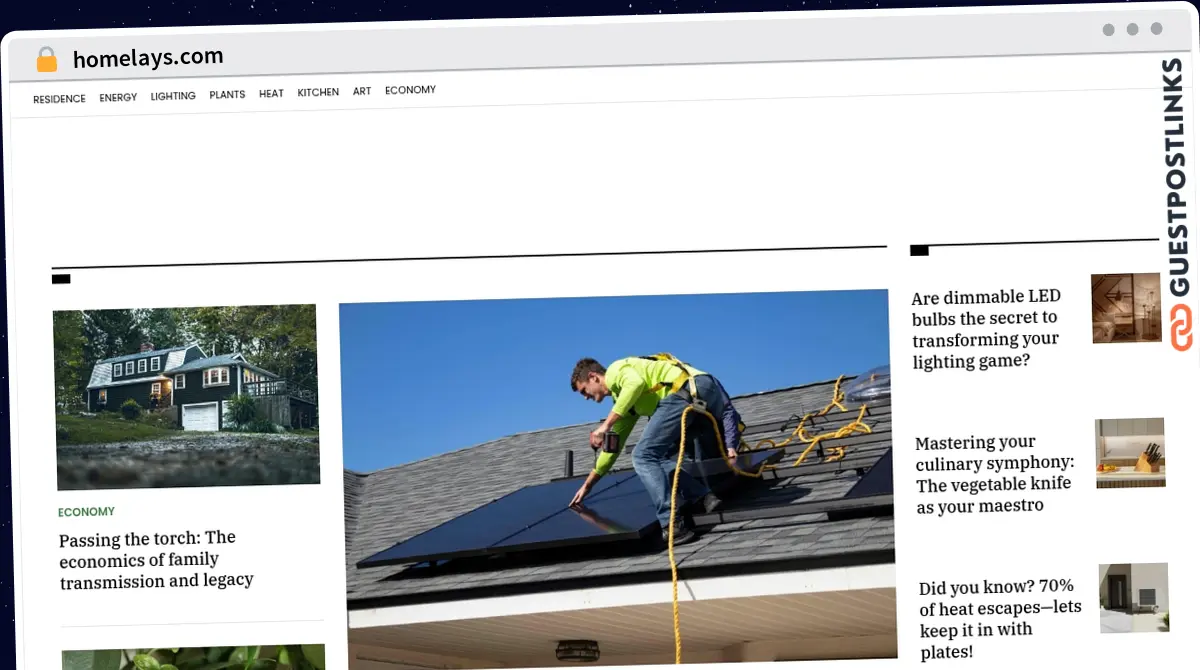Go to the LIGHTING section
The image size is (1200, 670).
(x=173, y=96)
